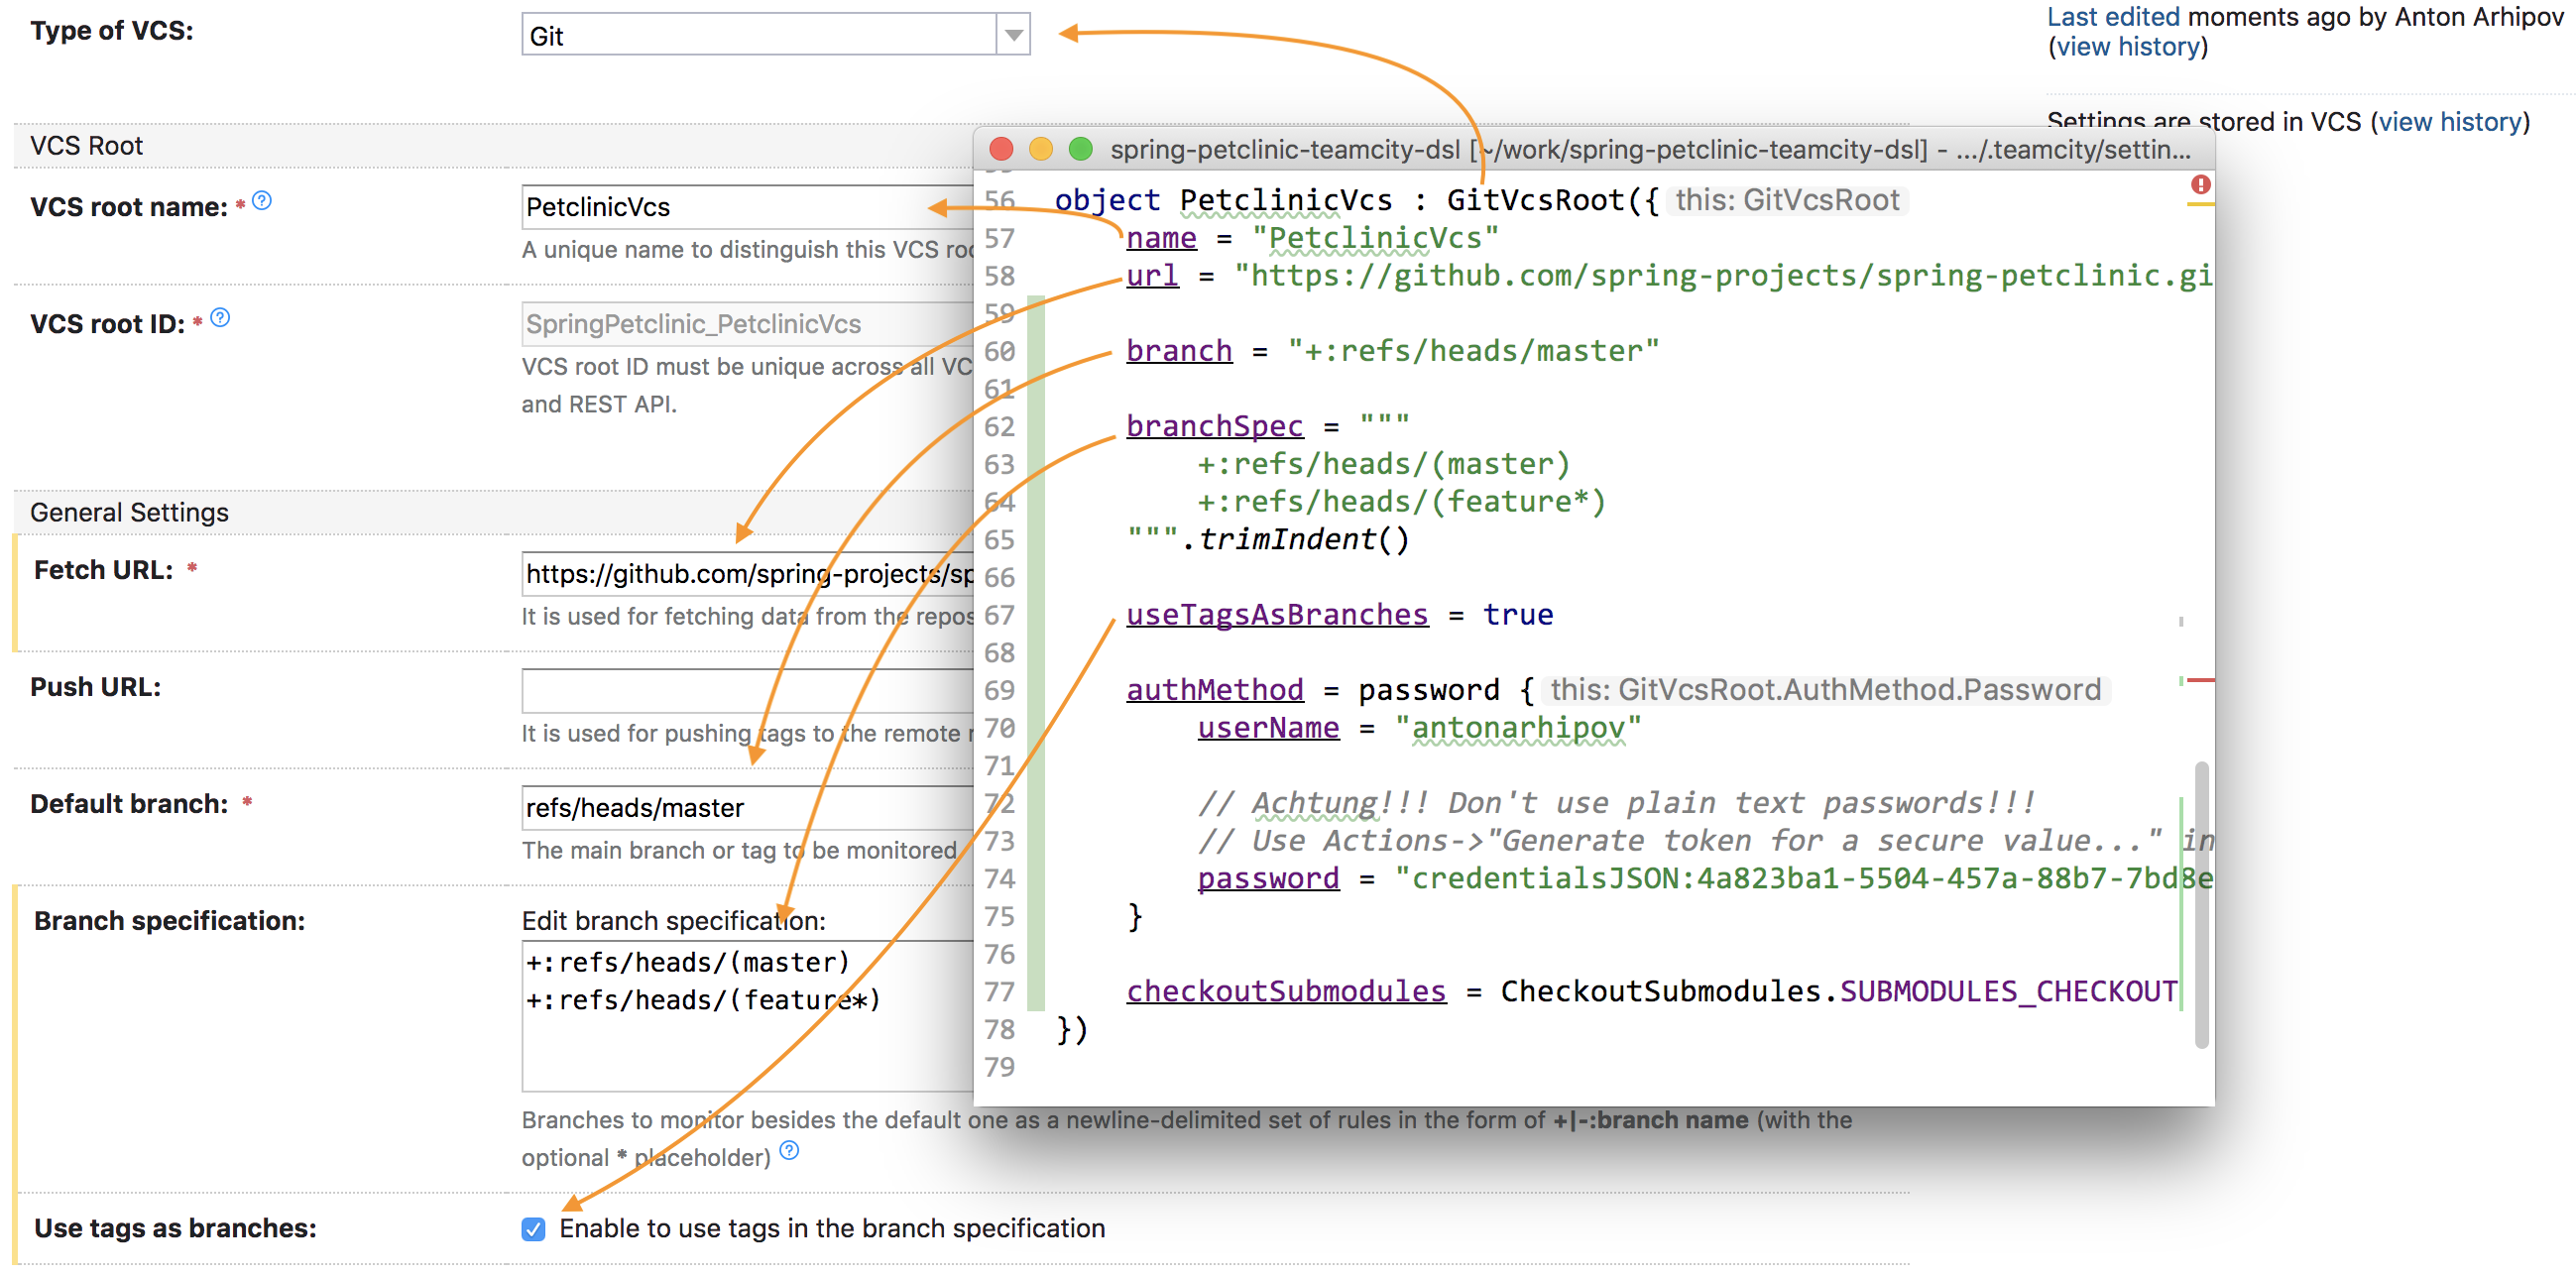This screenshot has width=2576, height=1277.
Task: Open view history under Last edited
Action: point(2128,47)
